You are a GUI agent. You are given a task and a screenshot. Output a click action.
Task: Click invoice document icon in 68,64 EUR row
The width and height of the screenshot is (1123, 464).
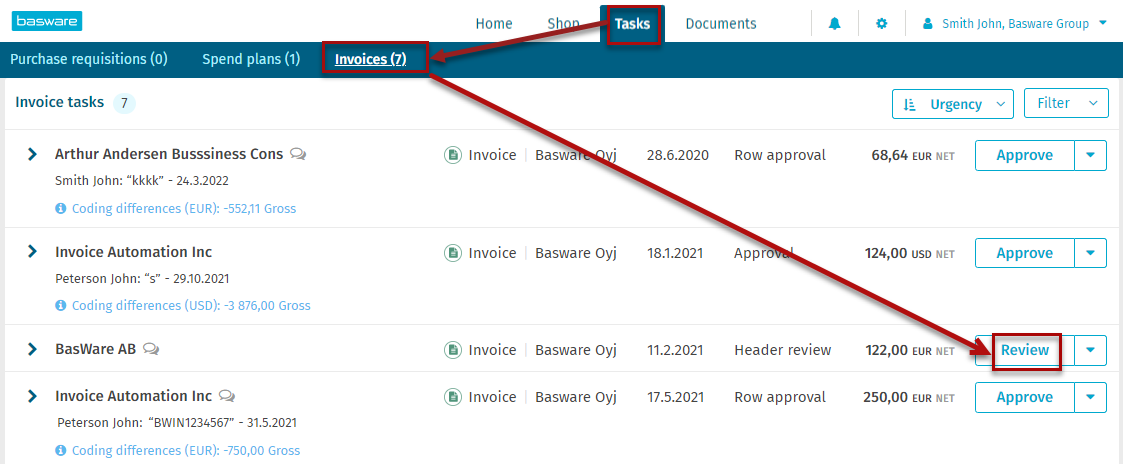coord(453,155)
